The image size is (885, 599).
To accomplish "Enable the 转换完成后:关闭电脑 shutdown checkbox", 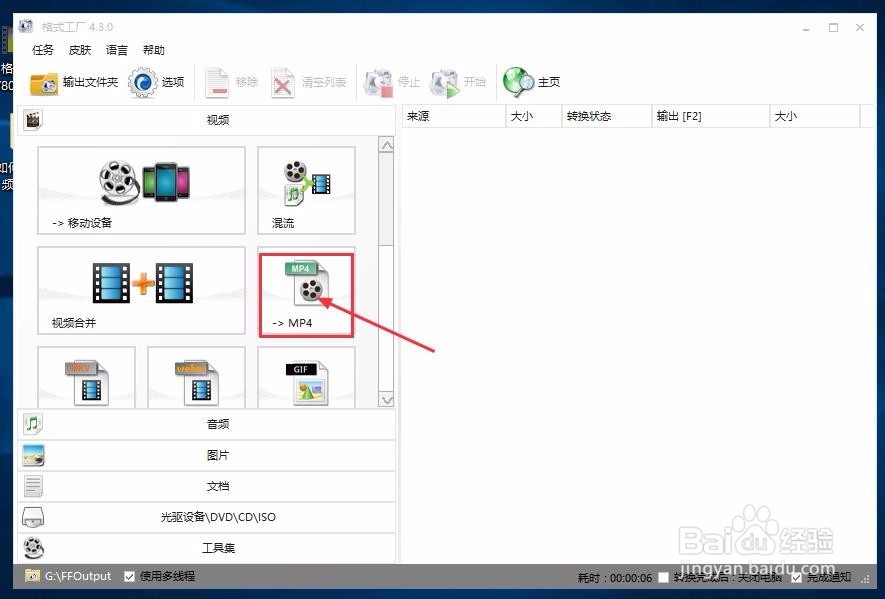I will click(x=664, y=577).
